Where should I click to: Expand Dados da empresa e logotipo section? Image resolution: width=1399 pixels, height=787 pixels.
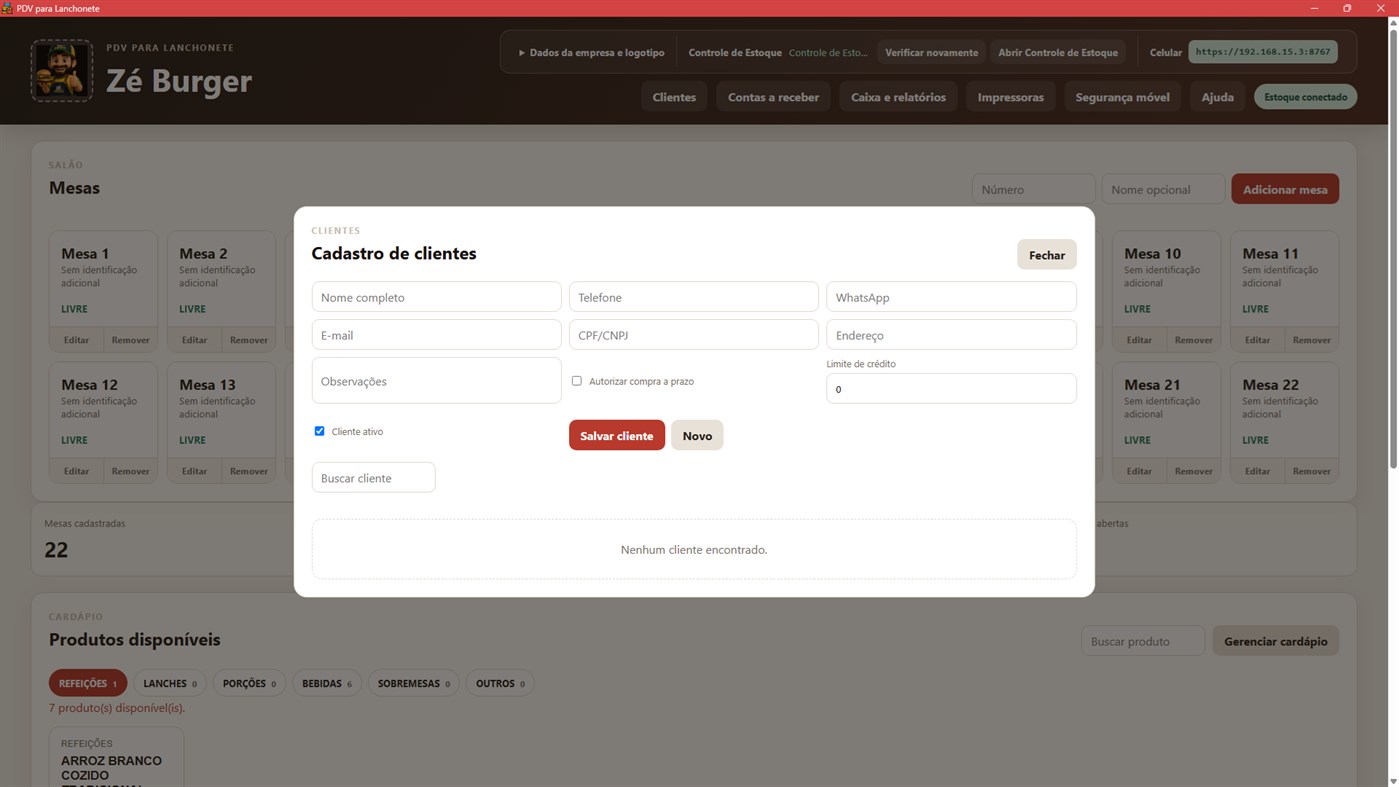tap(591, 52)
